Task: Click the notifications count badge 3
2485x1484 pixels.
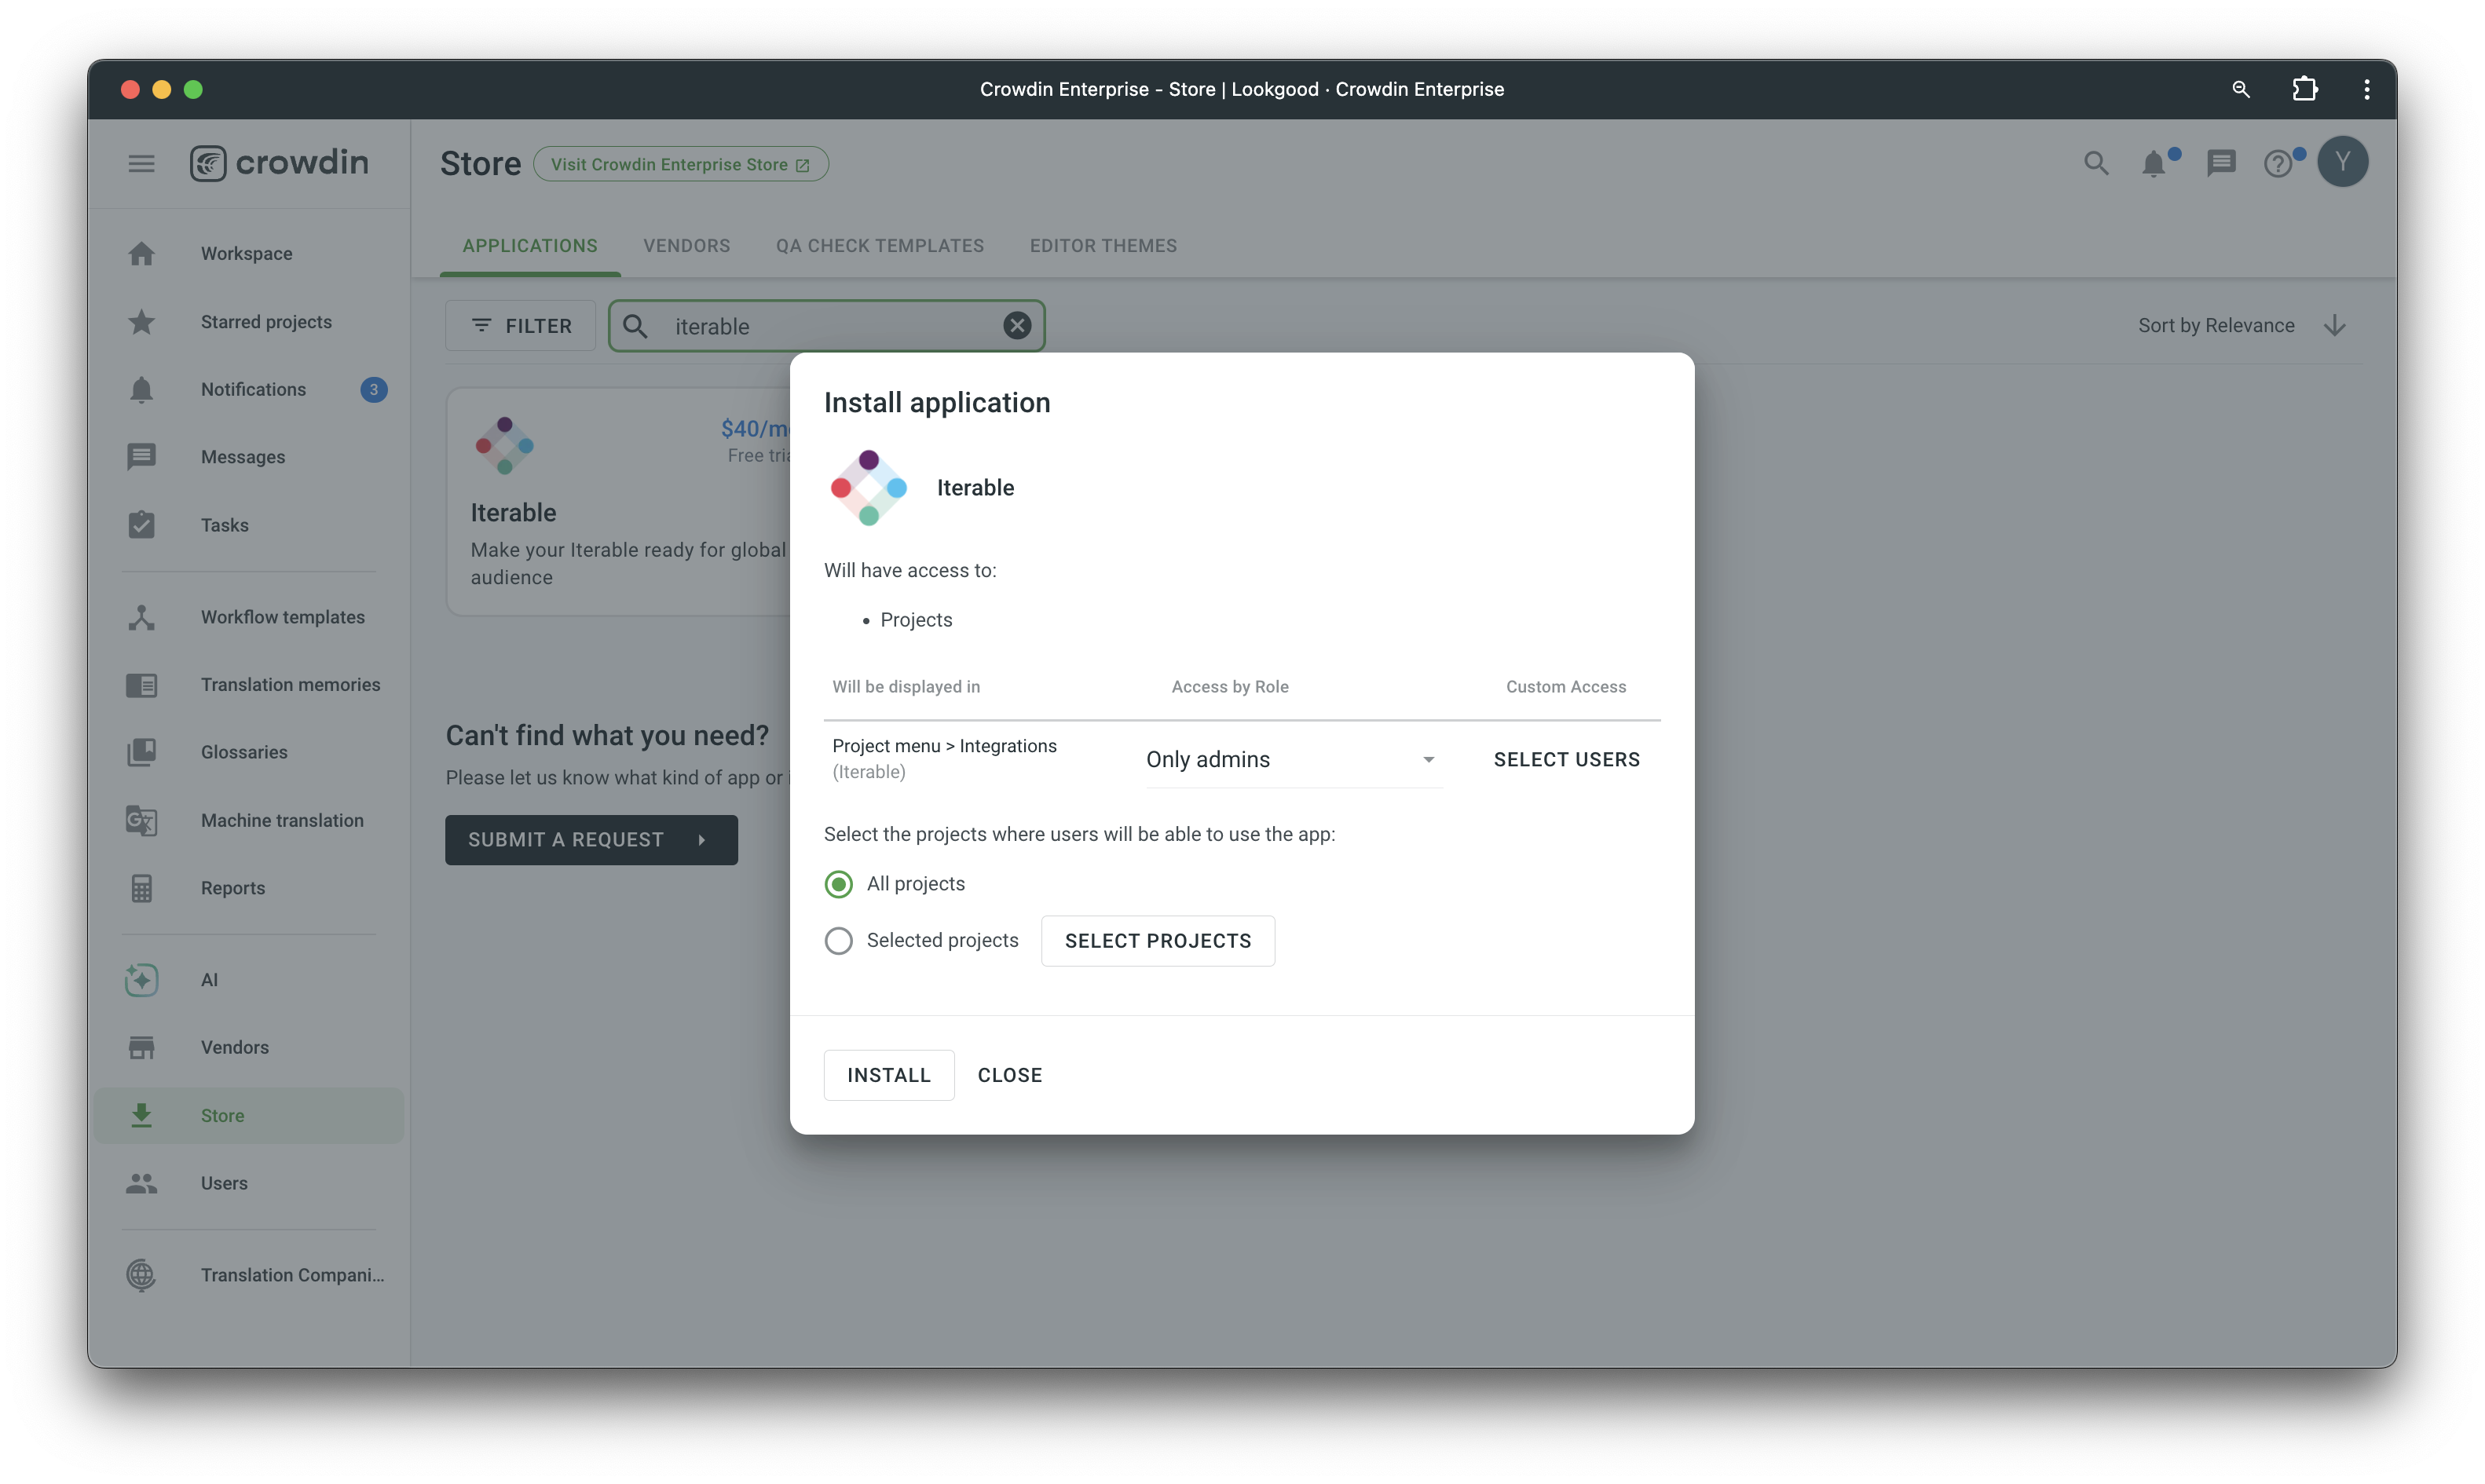Action: pos(374,390)
